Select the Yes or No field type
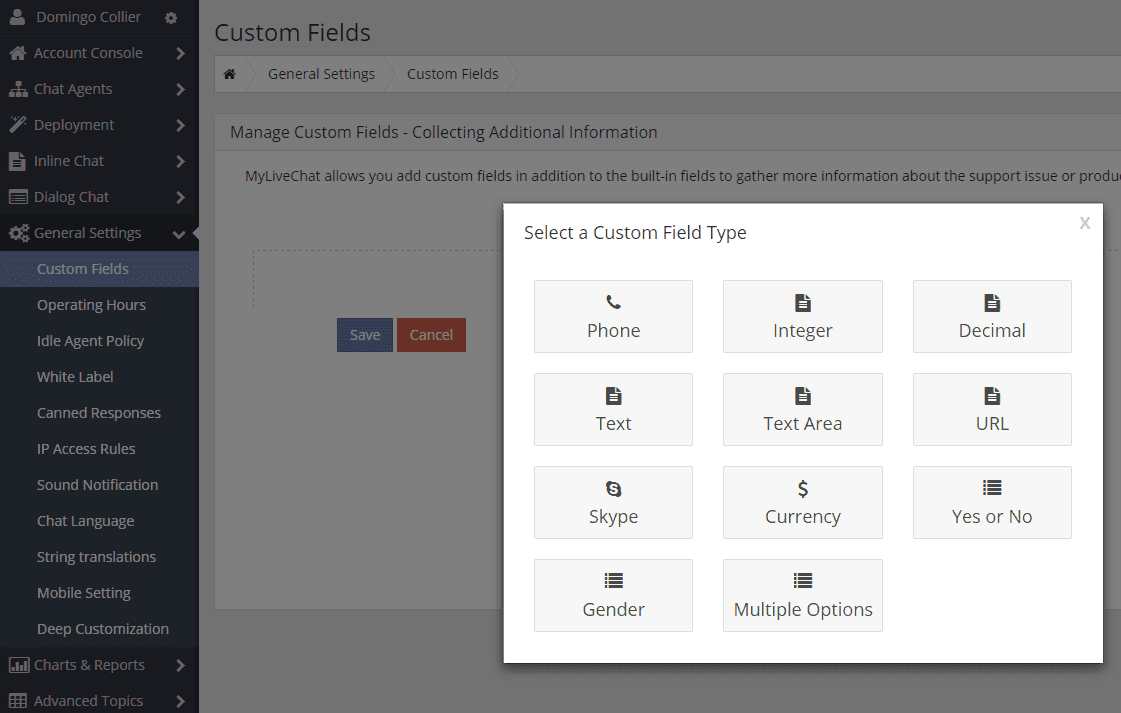The height and width of the screenshot is (713, 1121). click(x=991, y=502)
